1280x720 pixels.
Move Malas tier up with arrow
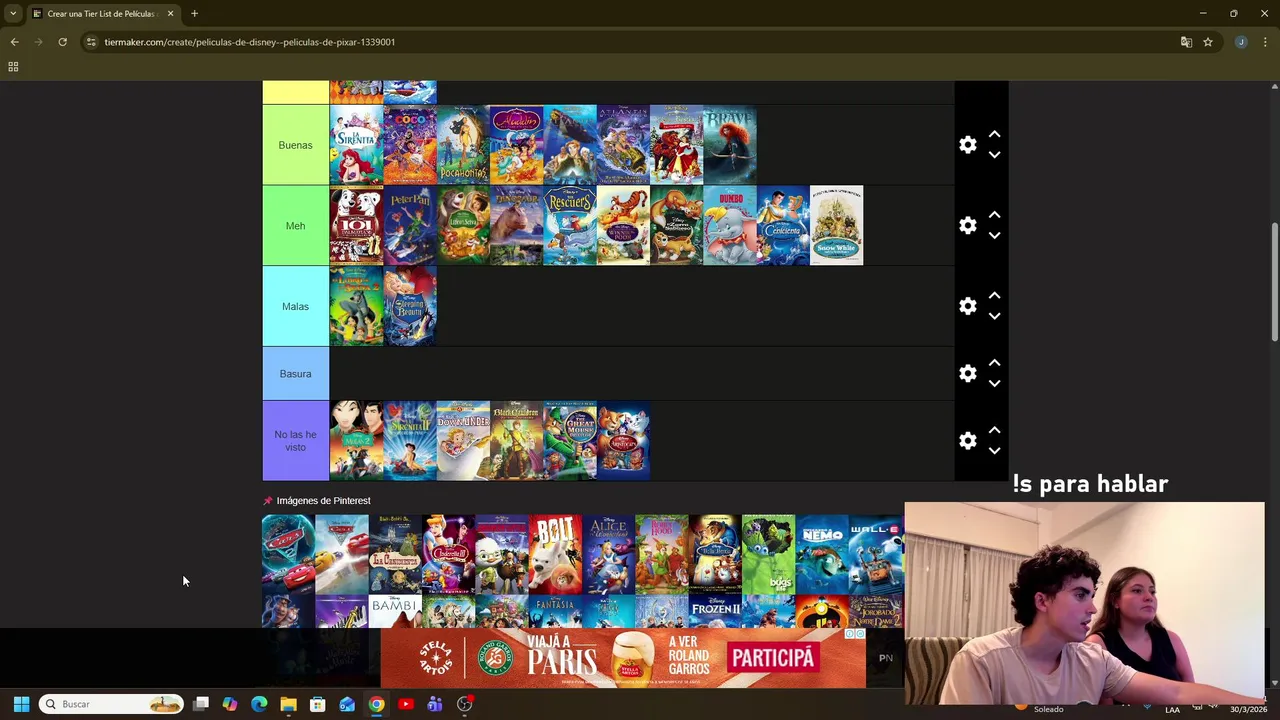(994, 296)
